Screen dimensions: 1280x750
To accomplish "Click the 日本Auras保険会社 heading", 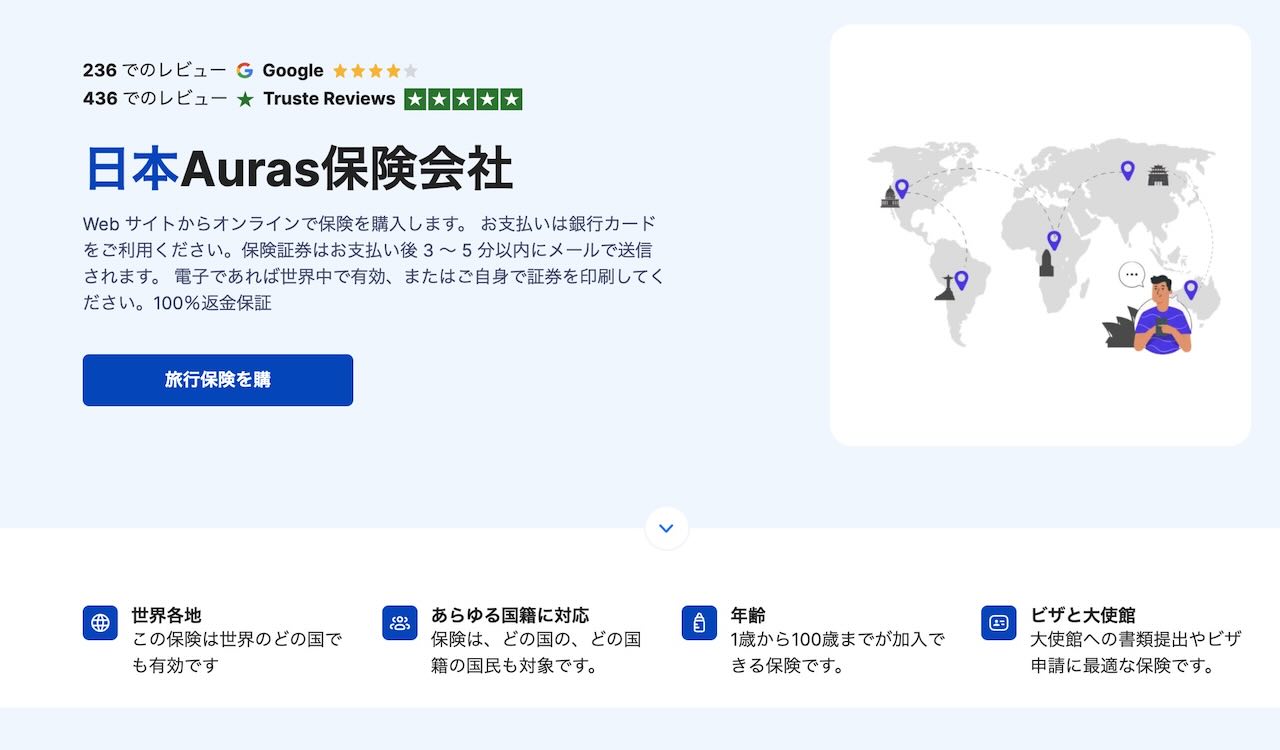I will (x=298, y=168).
